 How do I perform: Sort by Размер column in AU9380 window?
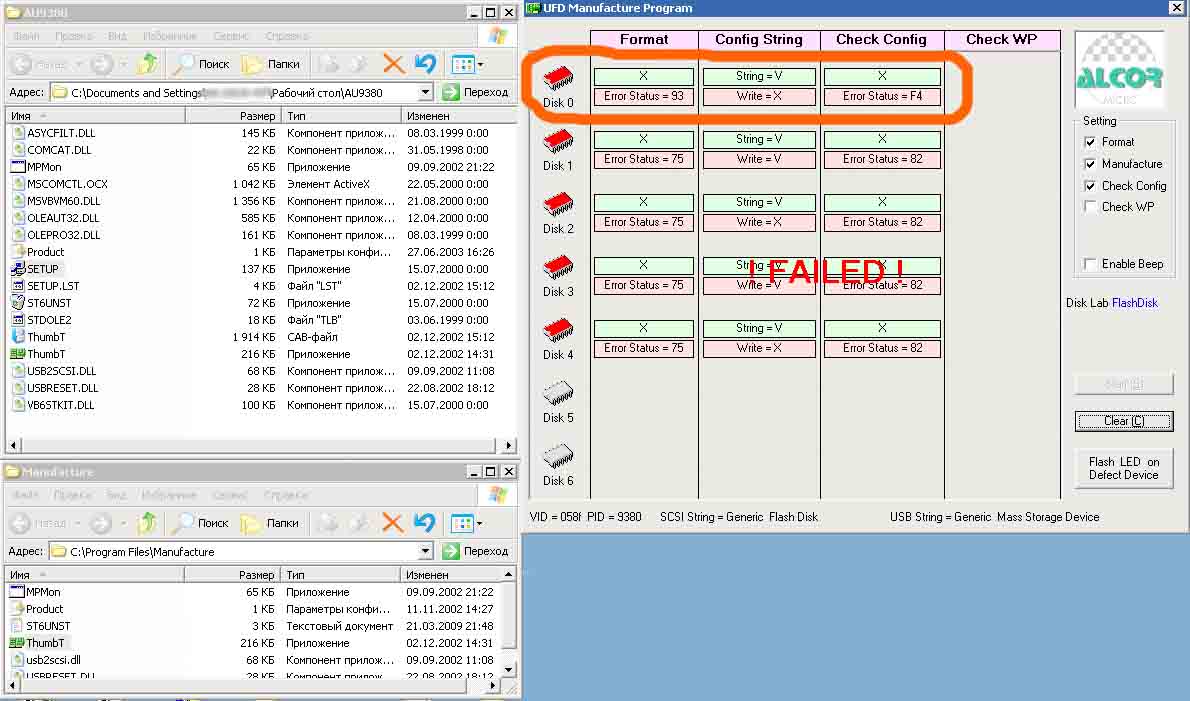tap(233, 116)
